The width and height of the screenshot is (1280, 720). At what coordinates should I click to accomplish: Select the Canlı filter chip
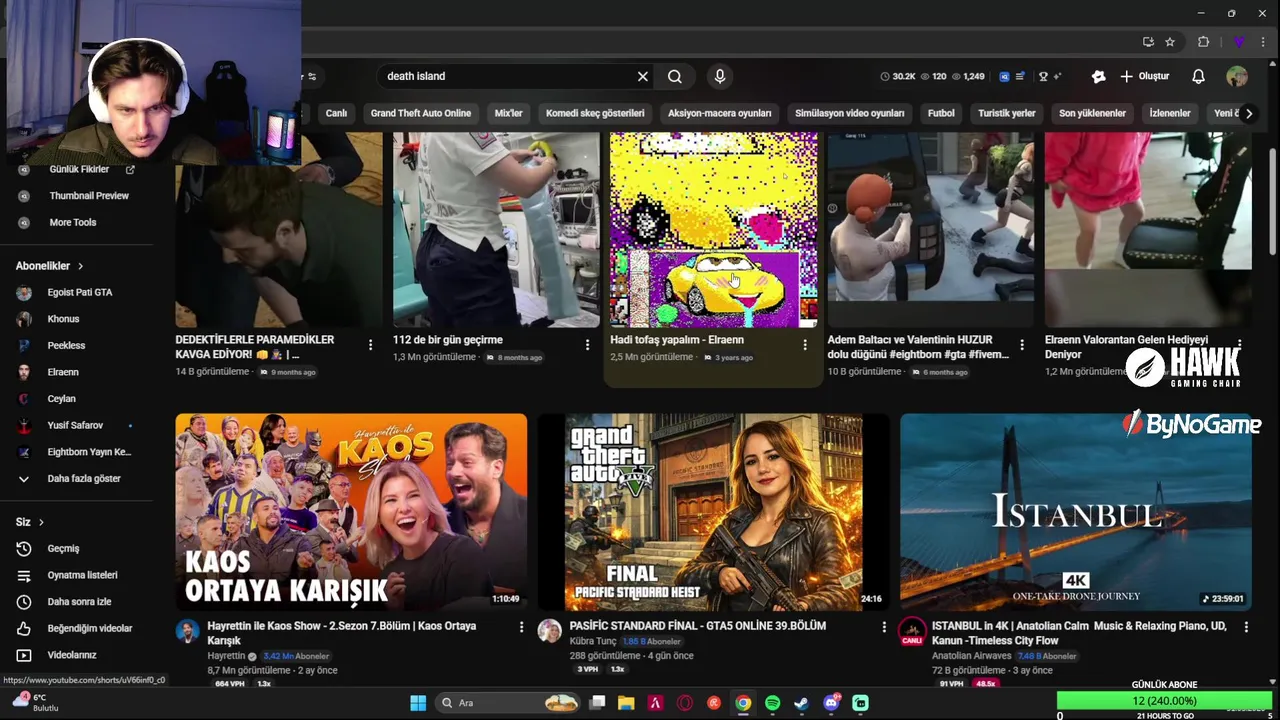(336, 113)
